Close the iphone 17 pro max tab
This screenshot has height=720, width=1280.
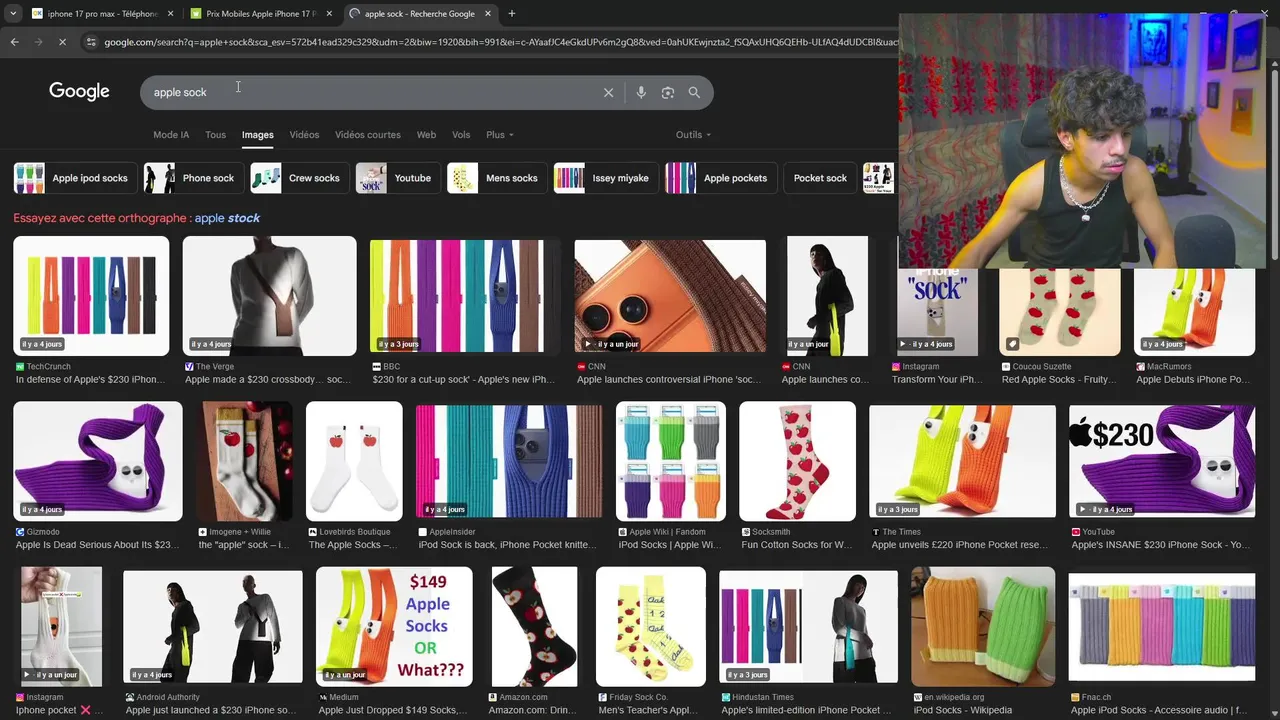coord(170,14)
